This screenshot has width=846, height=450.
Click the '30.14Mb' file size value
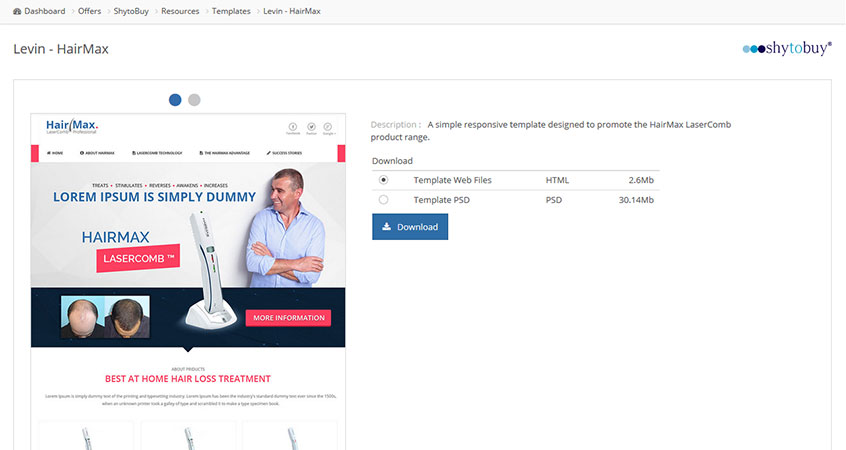[x=636, y=200]
